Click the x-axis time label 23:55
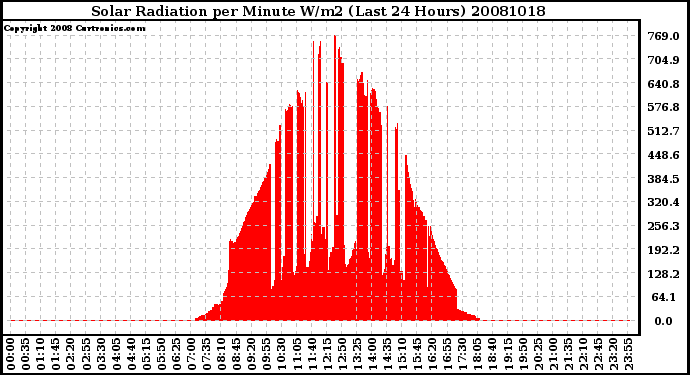 (x=628, y=354)
